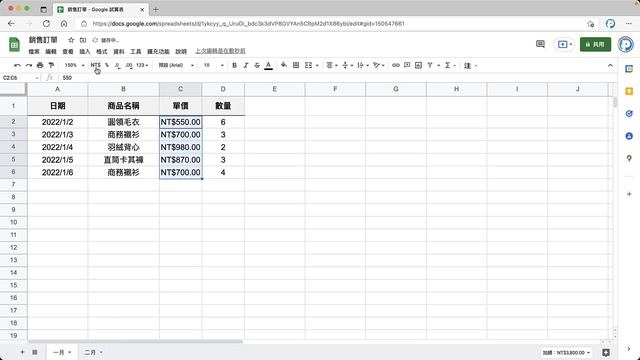Open the Google account avatar
This screenshot has width=640, height=360.
point(626,44)
